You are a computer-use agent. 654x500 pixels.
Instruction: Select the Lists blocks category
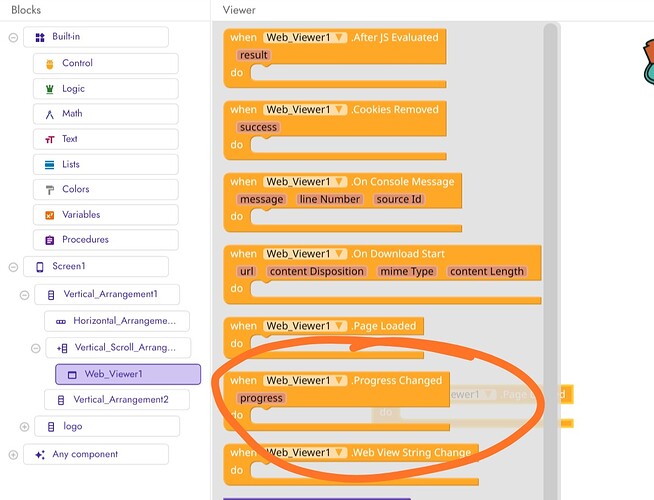click(x=106, y=164)
